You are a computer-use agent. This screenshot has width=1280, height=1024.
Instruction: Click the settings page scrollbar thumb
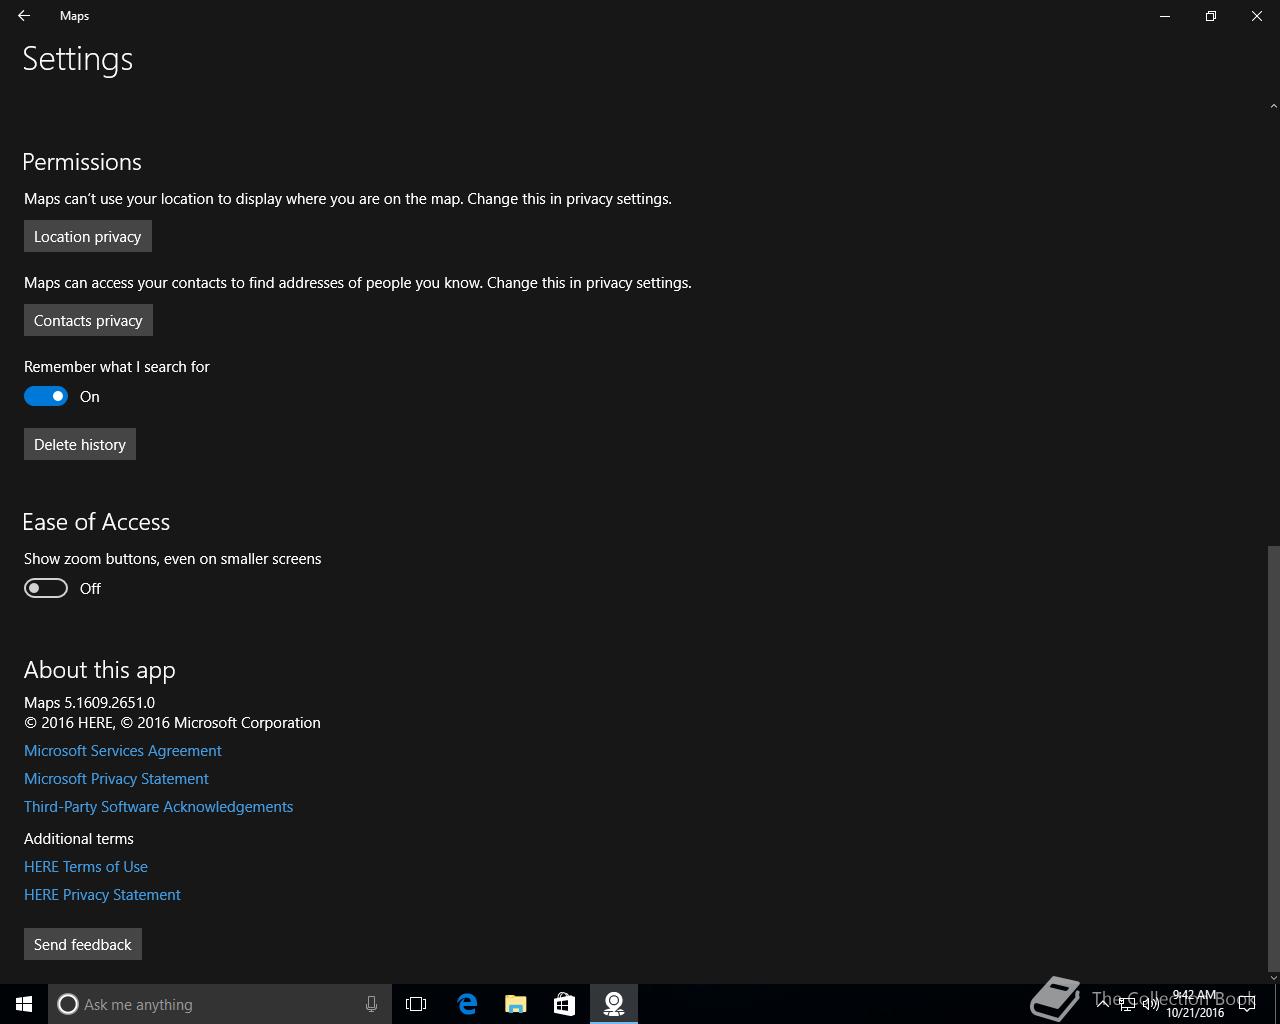(x=1273, y=757)
